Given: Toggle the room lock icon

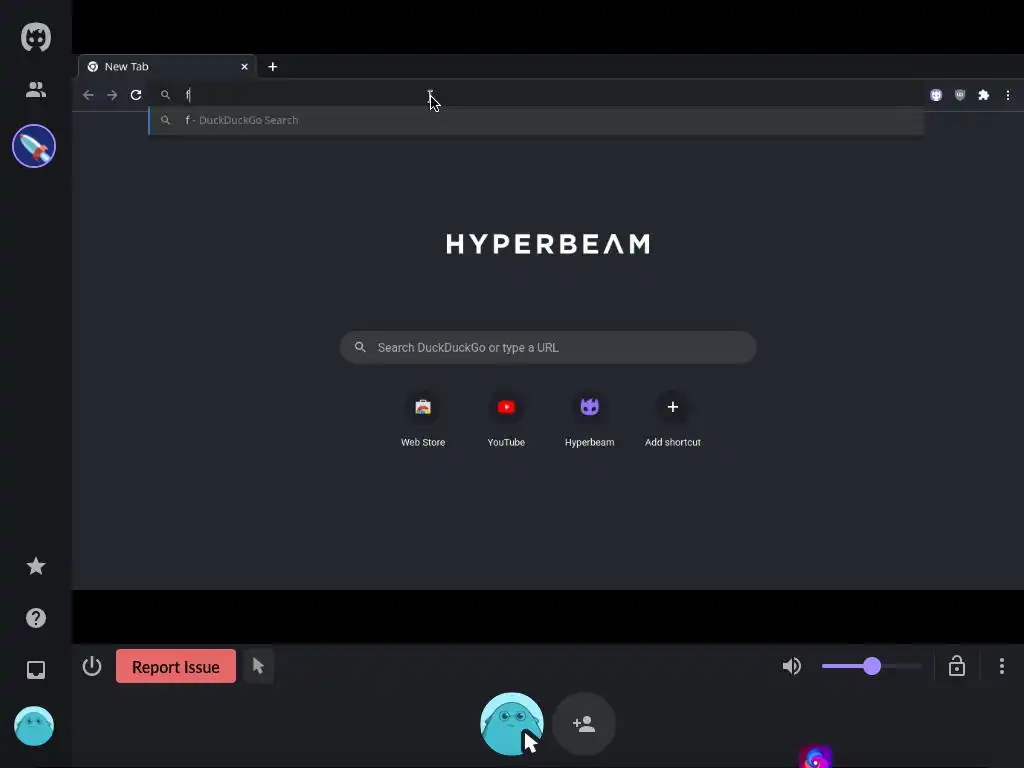Looking at the screenshot, I should point(957,666).
